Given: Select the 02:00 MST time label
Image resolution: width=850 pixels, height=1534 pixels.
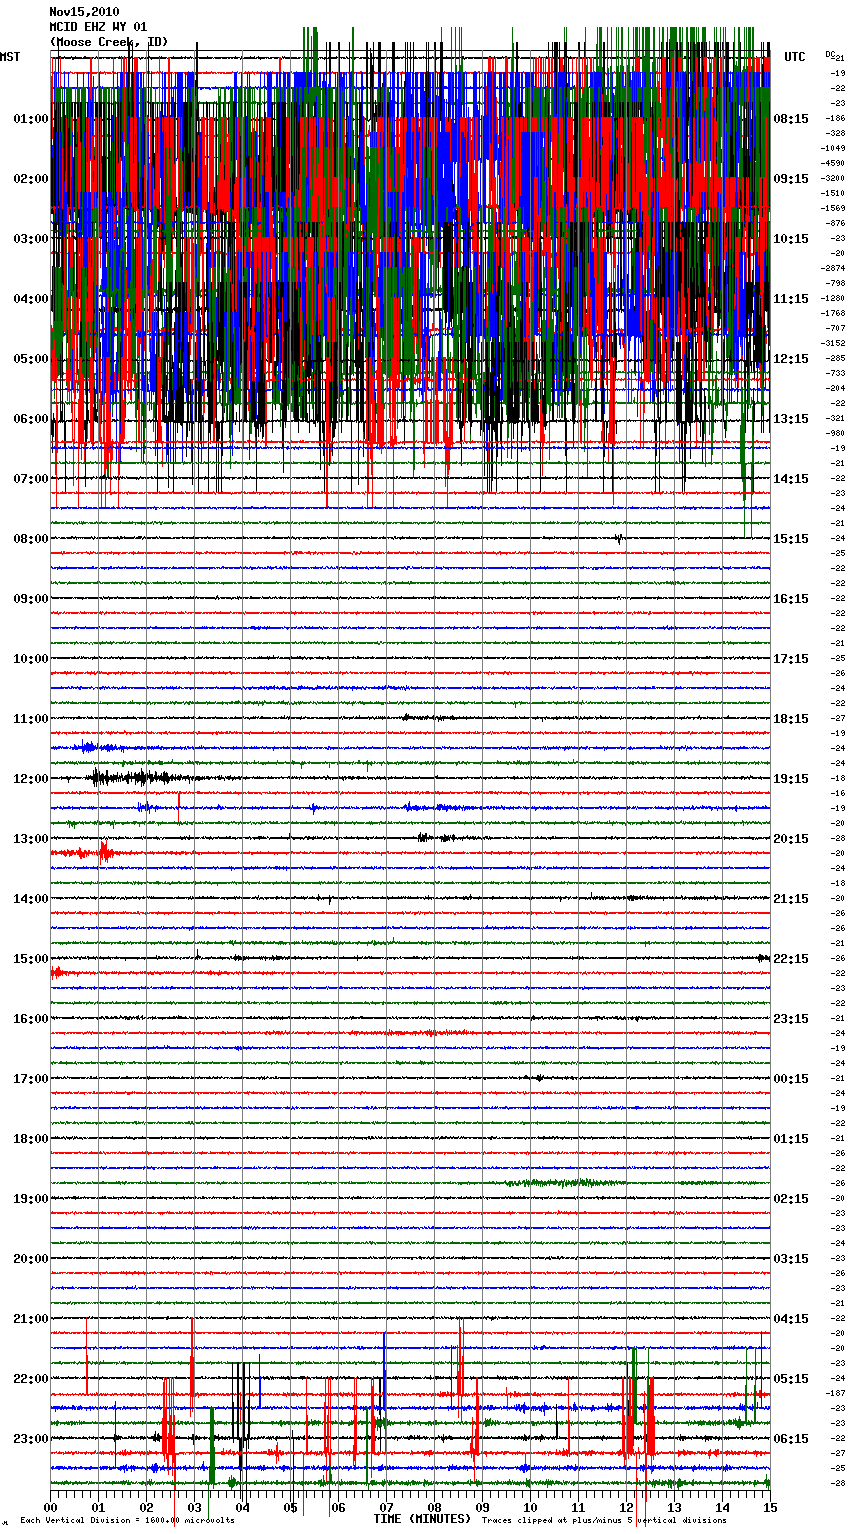Looking at the screenshot, I should click(31, 179).
